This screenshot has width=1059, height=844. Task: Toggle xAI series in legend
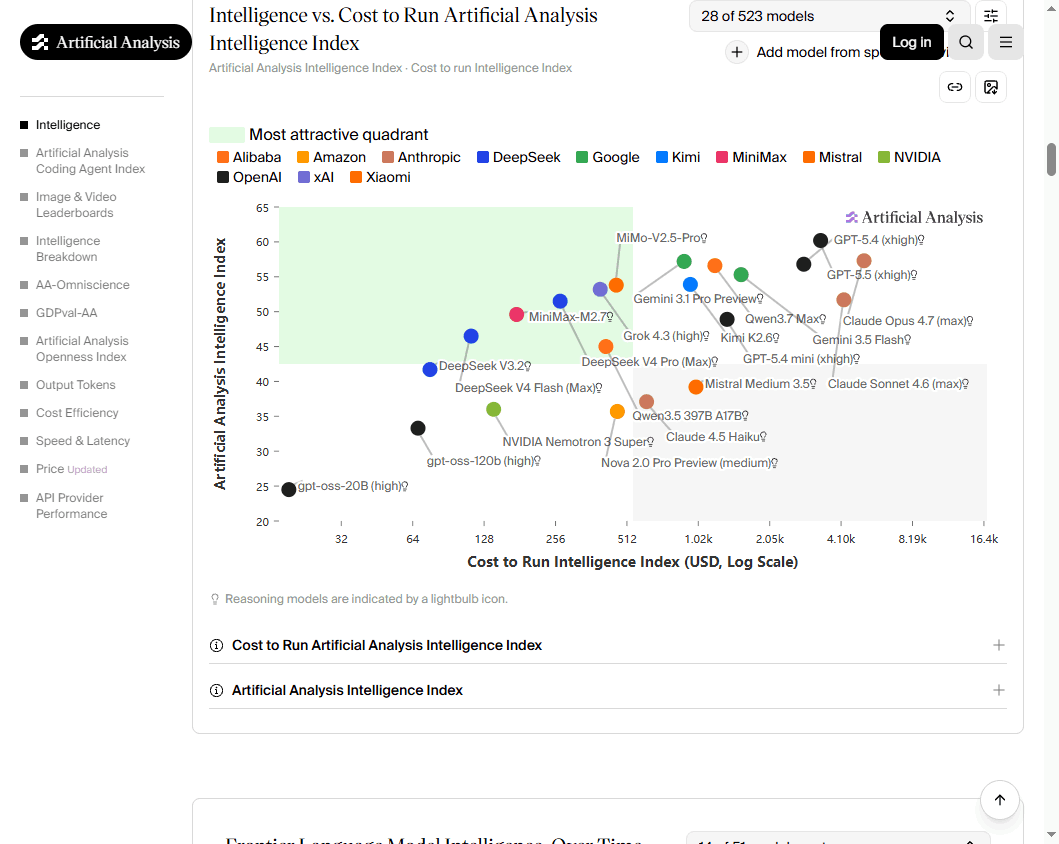pyautogui.click(x=315, y=178)
